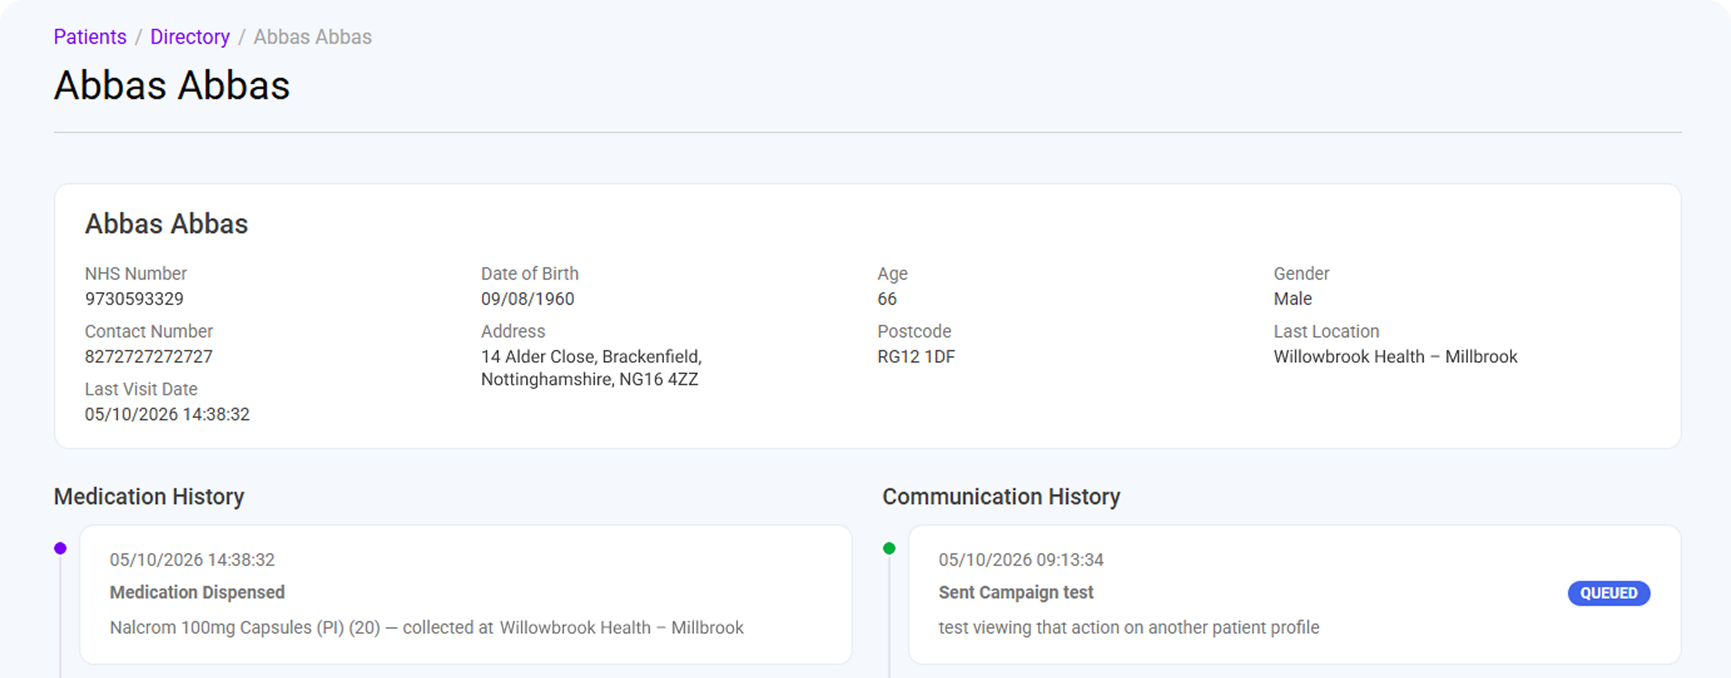This screenshot has height=678, width=1731.
Task: Select contact number 8272727272727
Action: [149, 357]
